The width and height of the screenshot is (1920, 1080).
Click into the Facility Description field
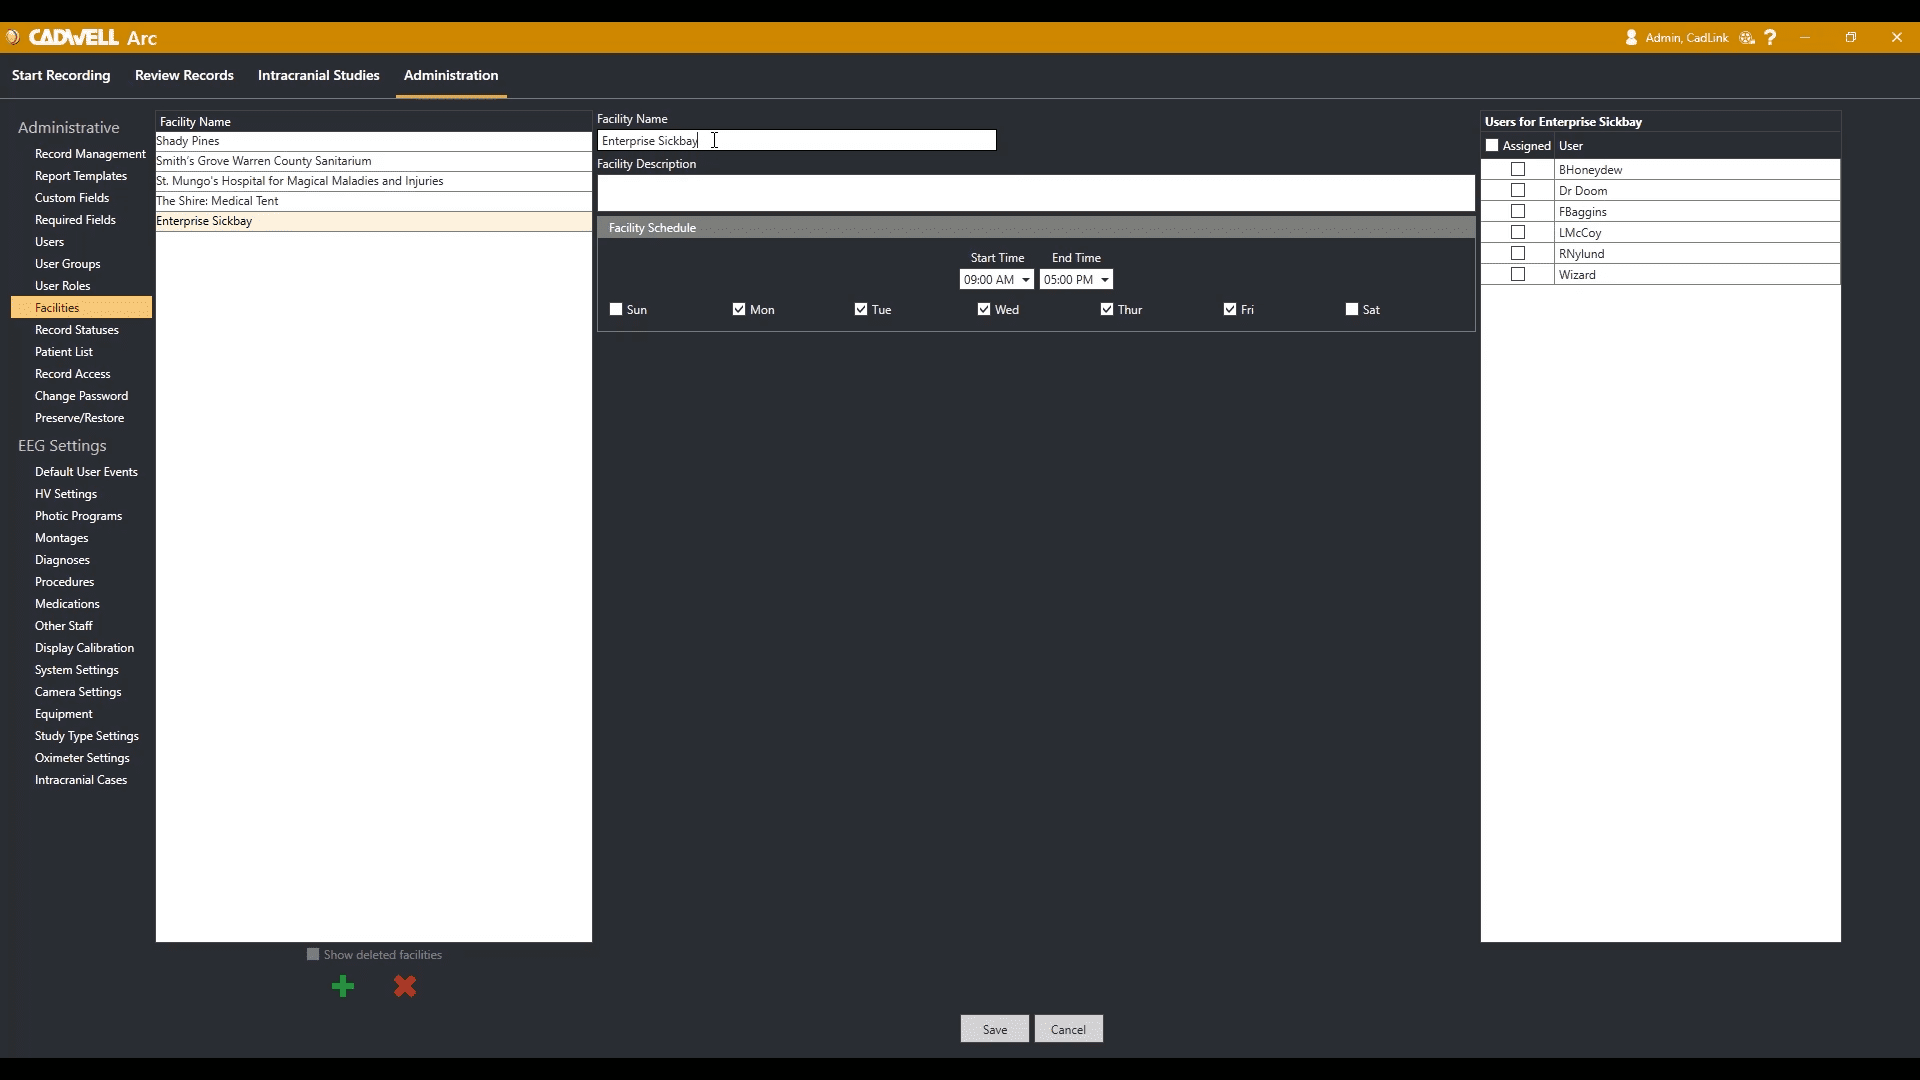click(1035, 193)
